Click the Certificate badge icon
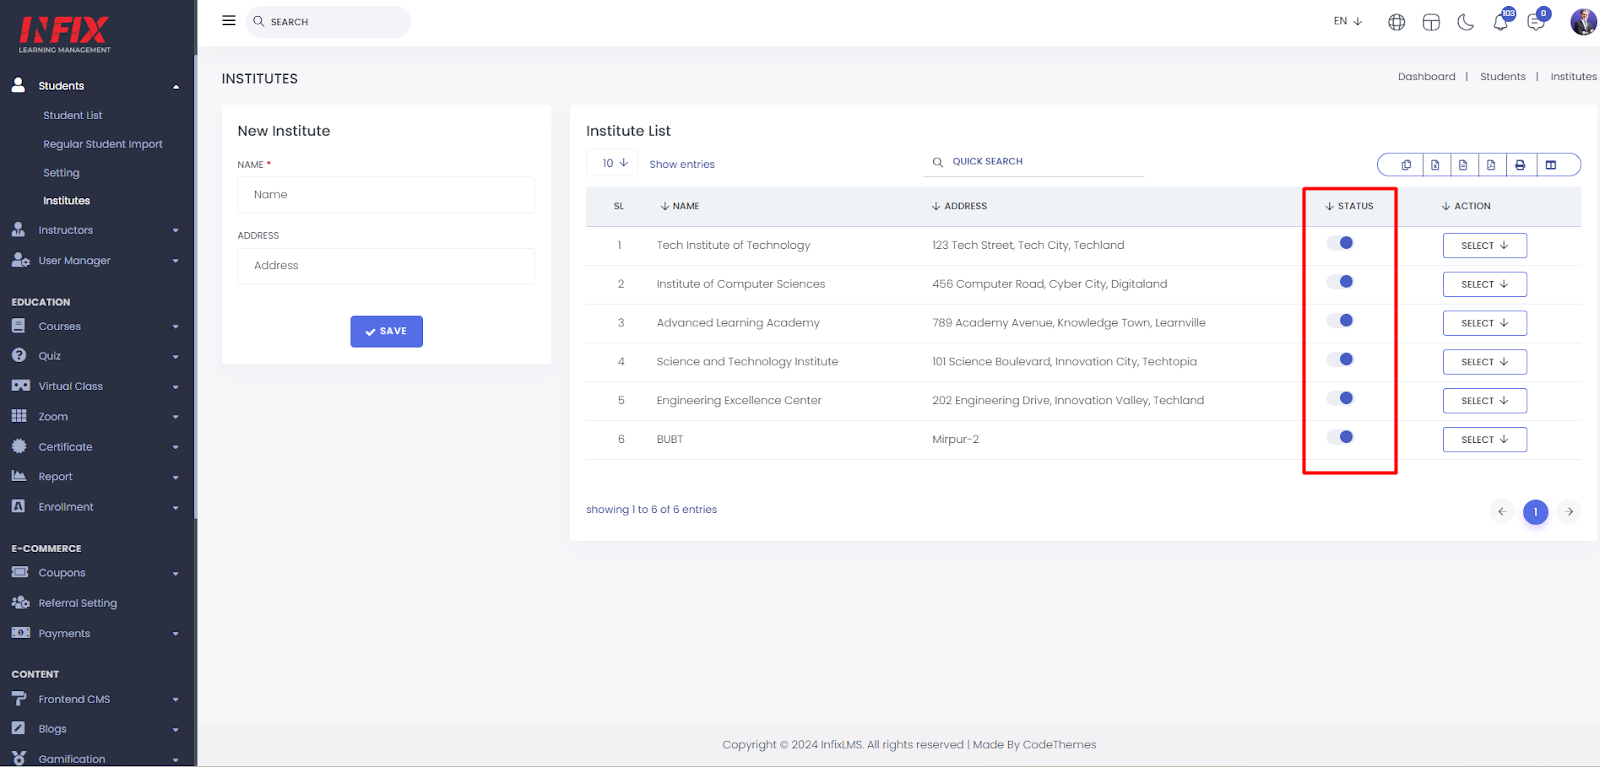 (x=19, y=446)
